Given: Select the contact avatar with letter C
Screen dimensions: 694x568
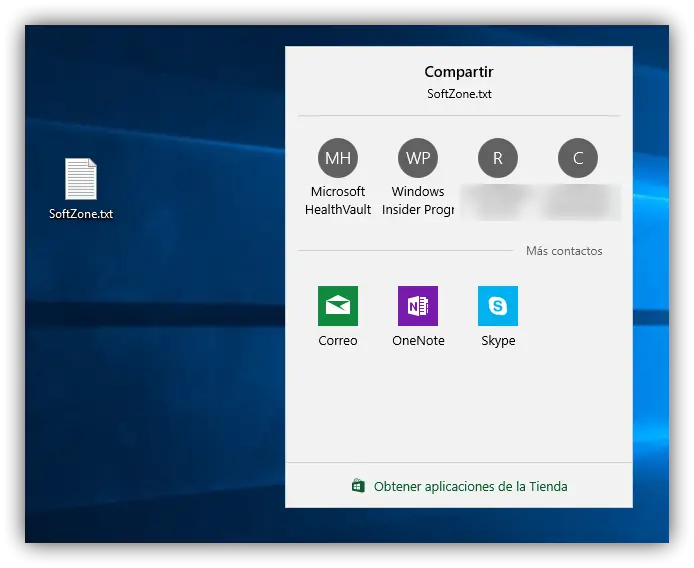Looking at the screenshot, I should [x=578, y=158].
